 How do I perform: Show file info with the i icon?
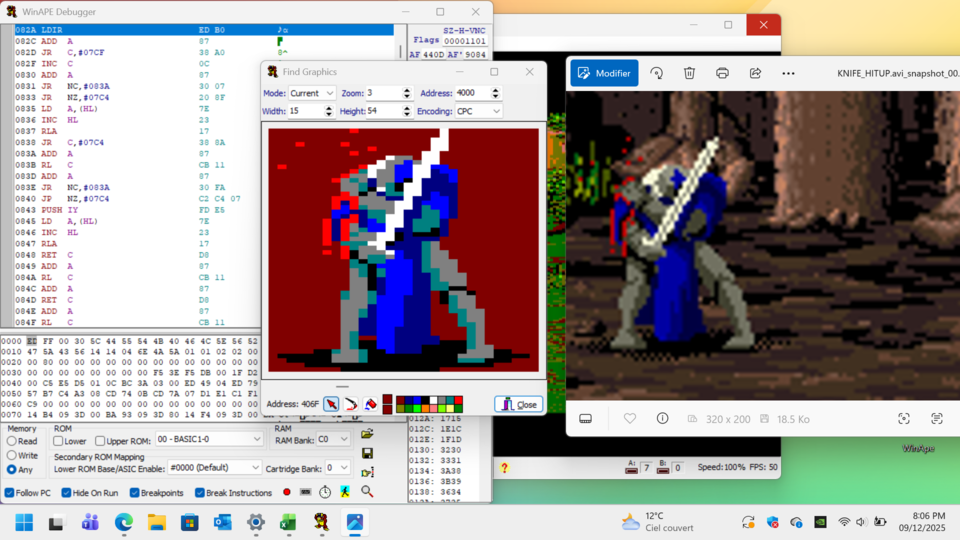click(x=662, y=419)
